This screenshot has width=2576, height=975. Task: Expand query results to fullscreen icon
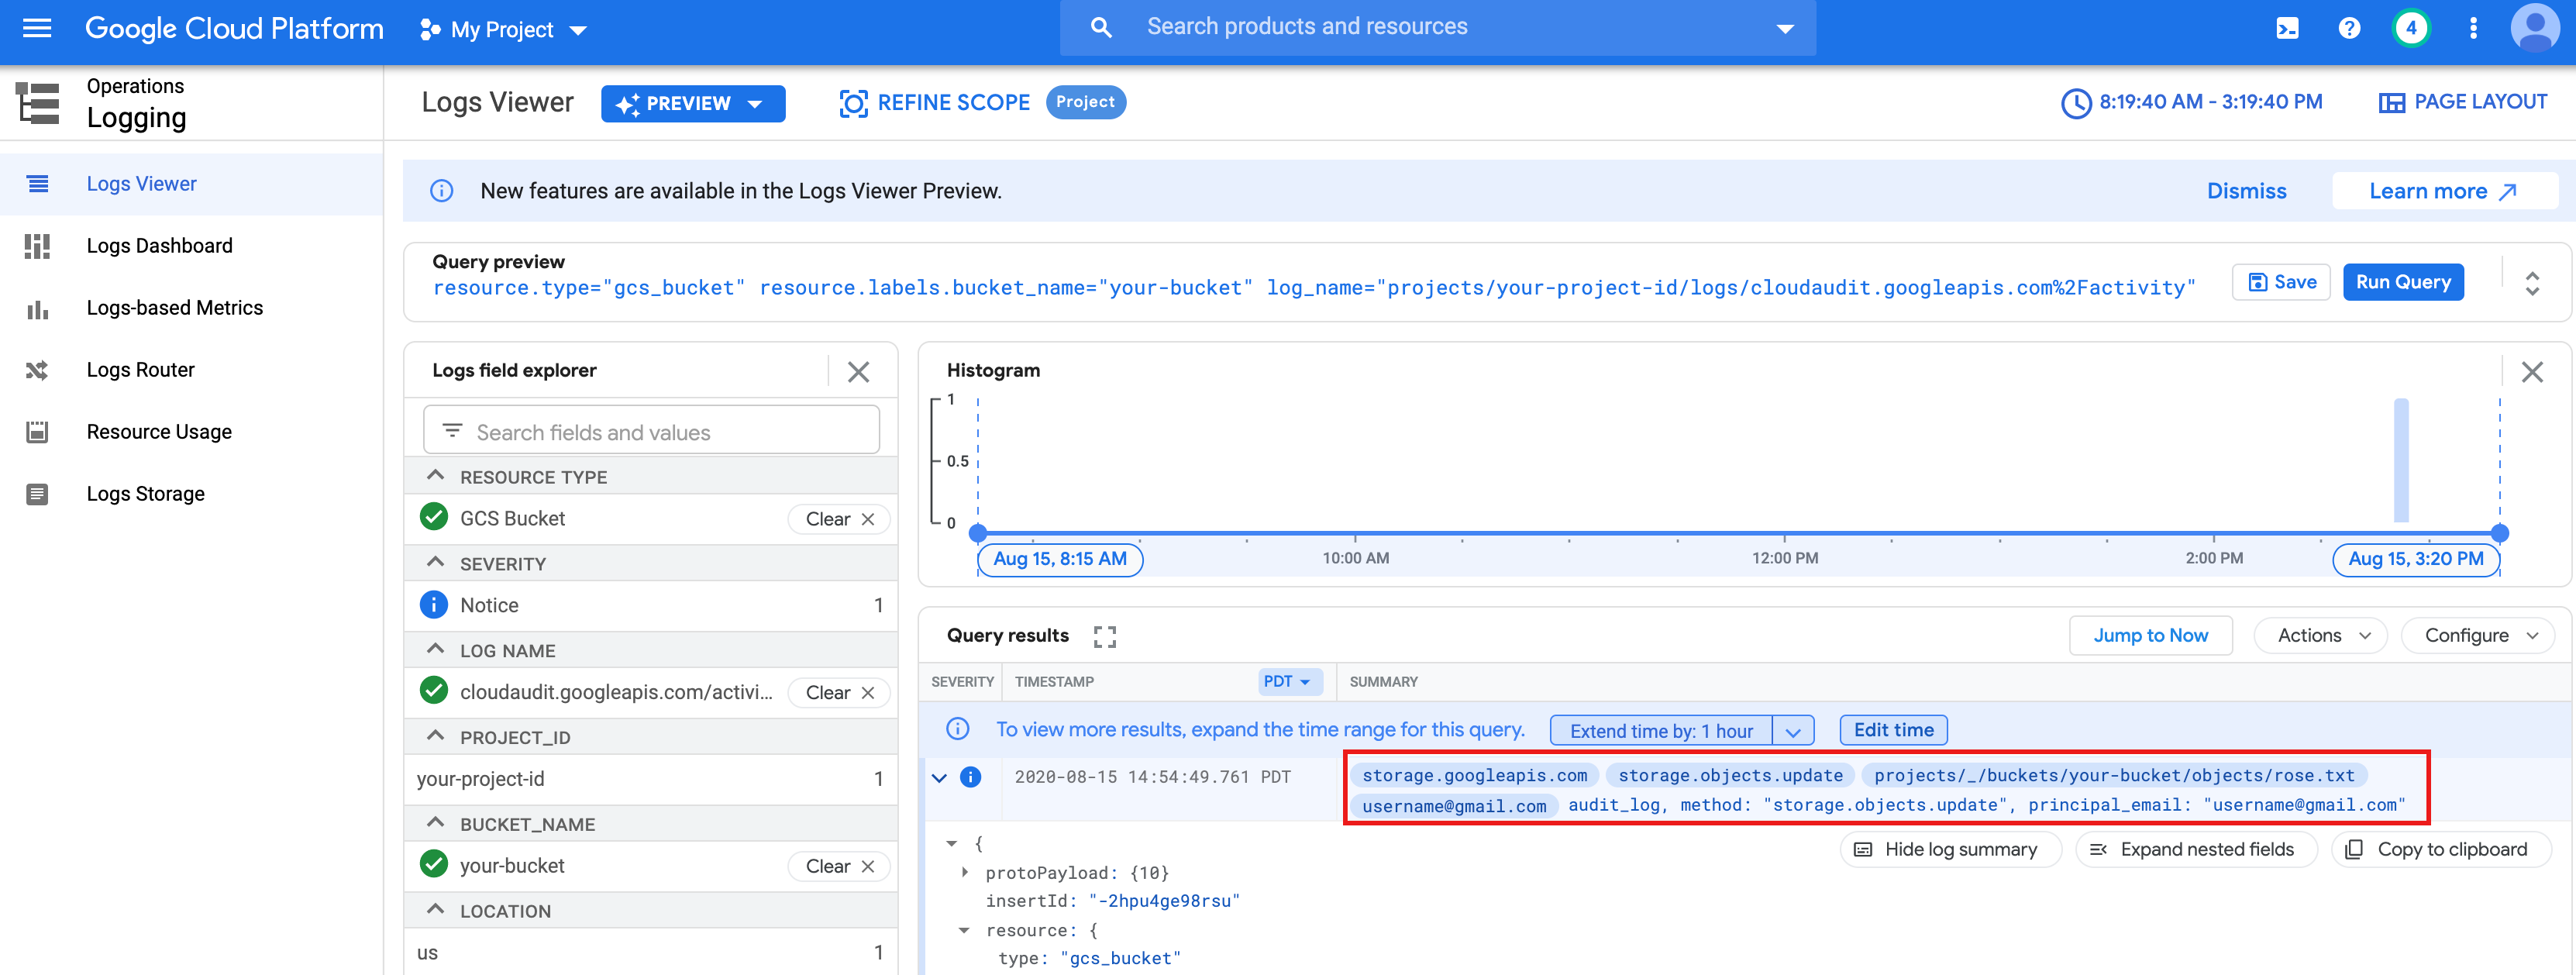pyautogui.click(x=1104, y=636)
